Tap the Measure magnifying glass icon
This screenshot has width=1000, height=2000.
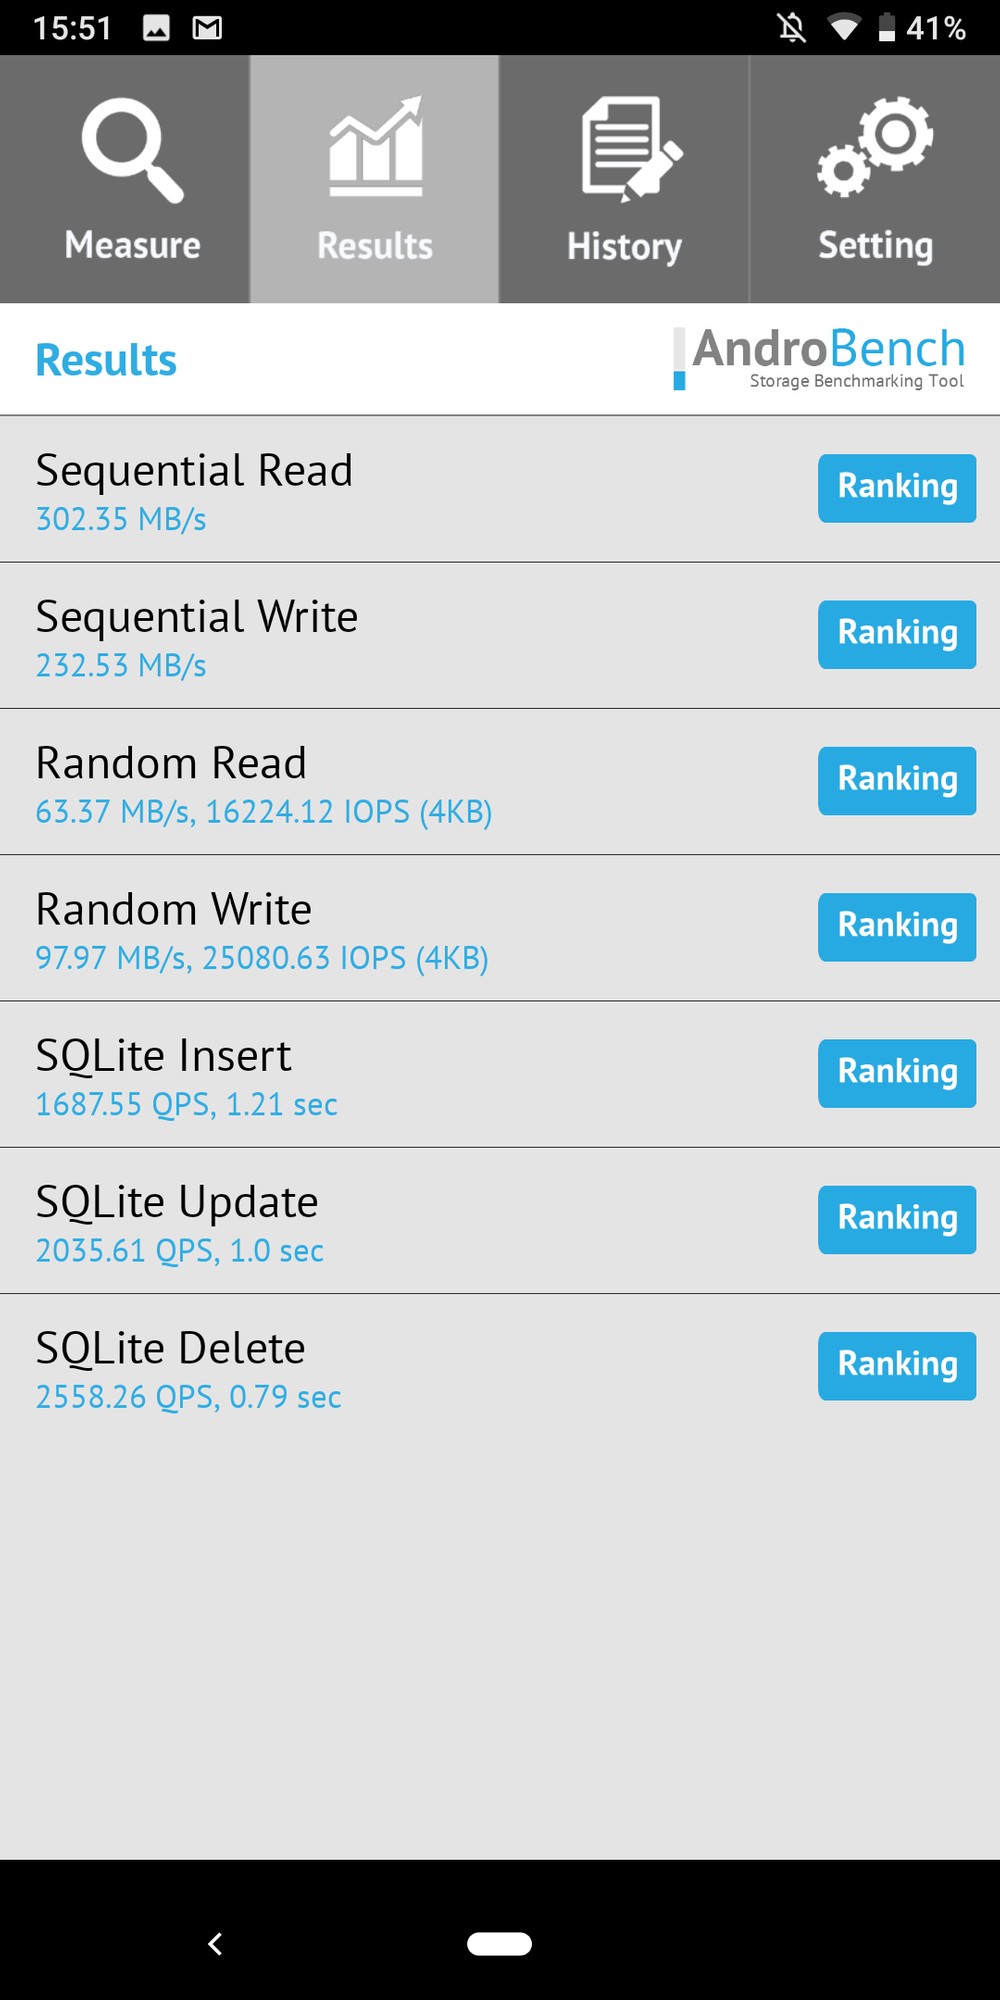131,149
